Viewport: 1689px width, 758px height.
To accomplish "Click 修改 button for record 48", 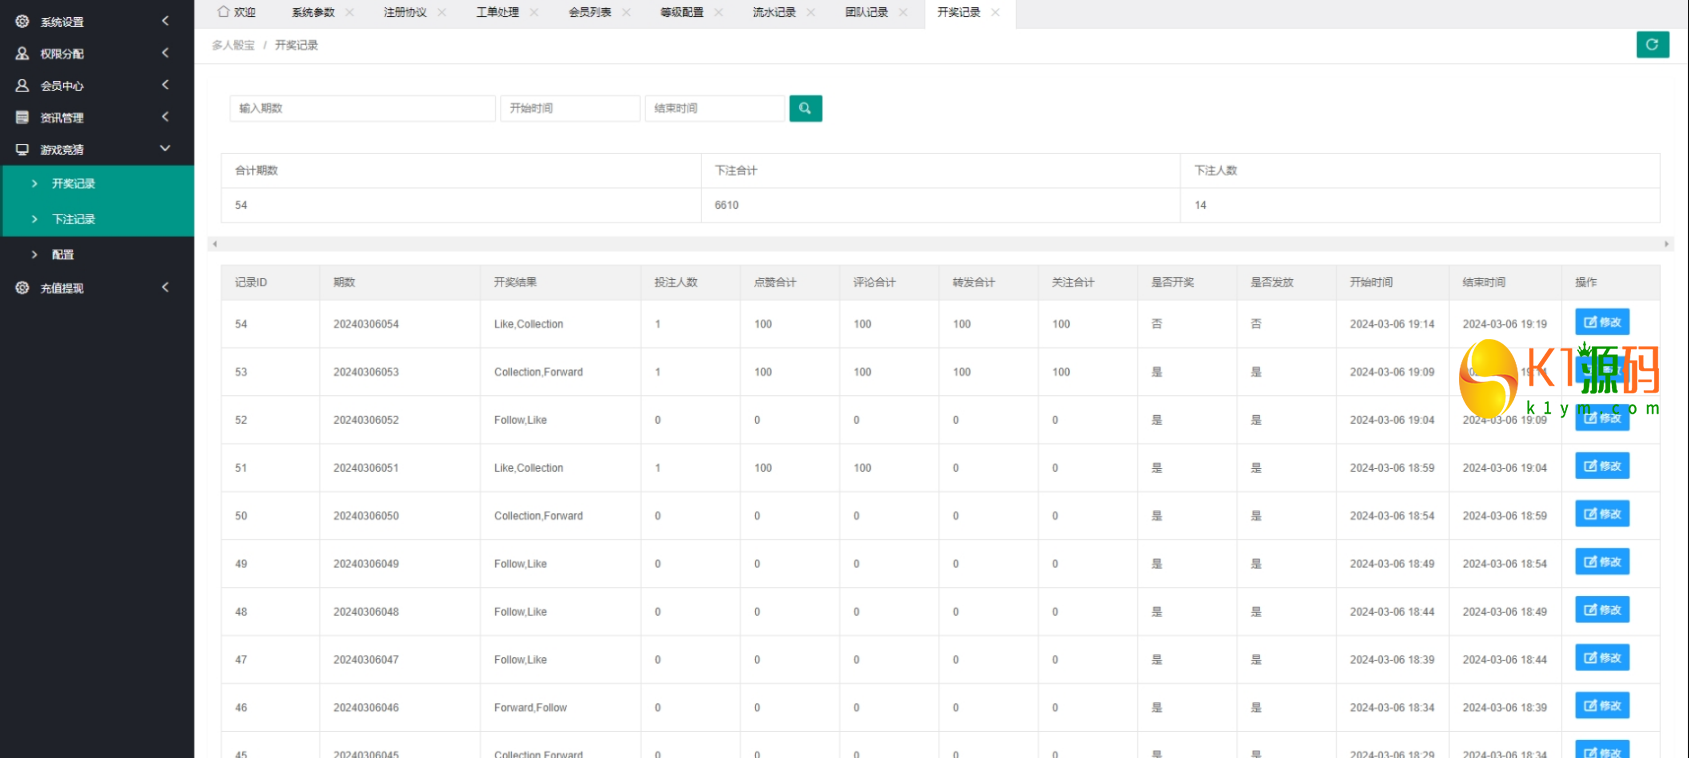I will [1602, 610].
